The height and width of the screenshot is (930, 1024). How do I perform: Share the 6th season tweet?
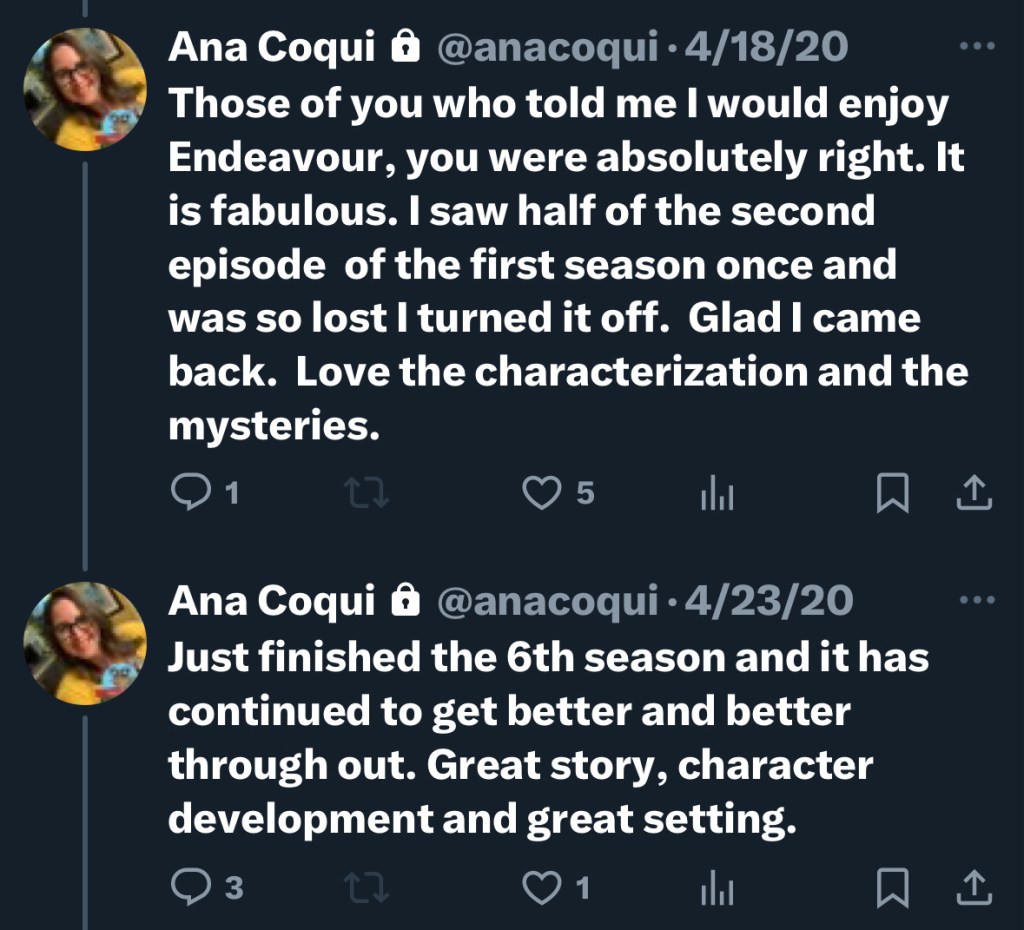975,887
